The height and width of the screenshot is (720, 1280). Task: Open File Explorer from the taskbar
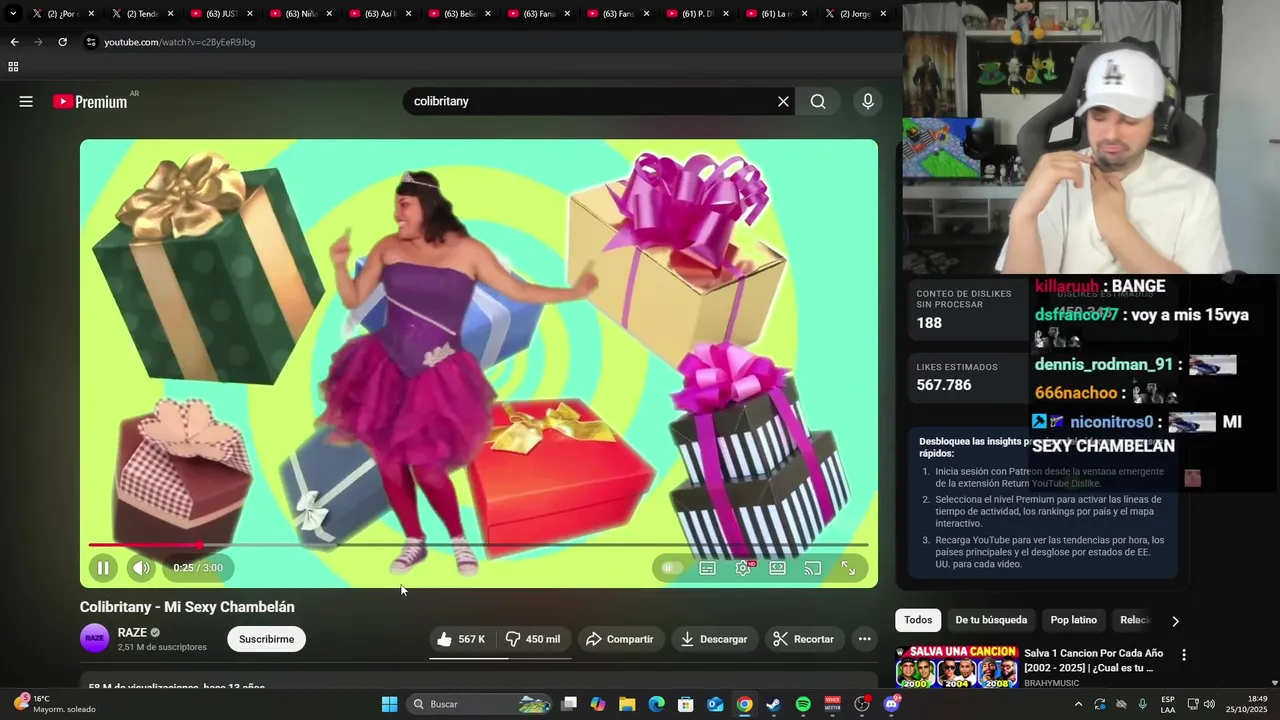627,704
